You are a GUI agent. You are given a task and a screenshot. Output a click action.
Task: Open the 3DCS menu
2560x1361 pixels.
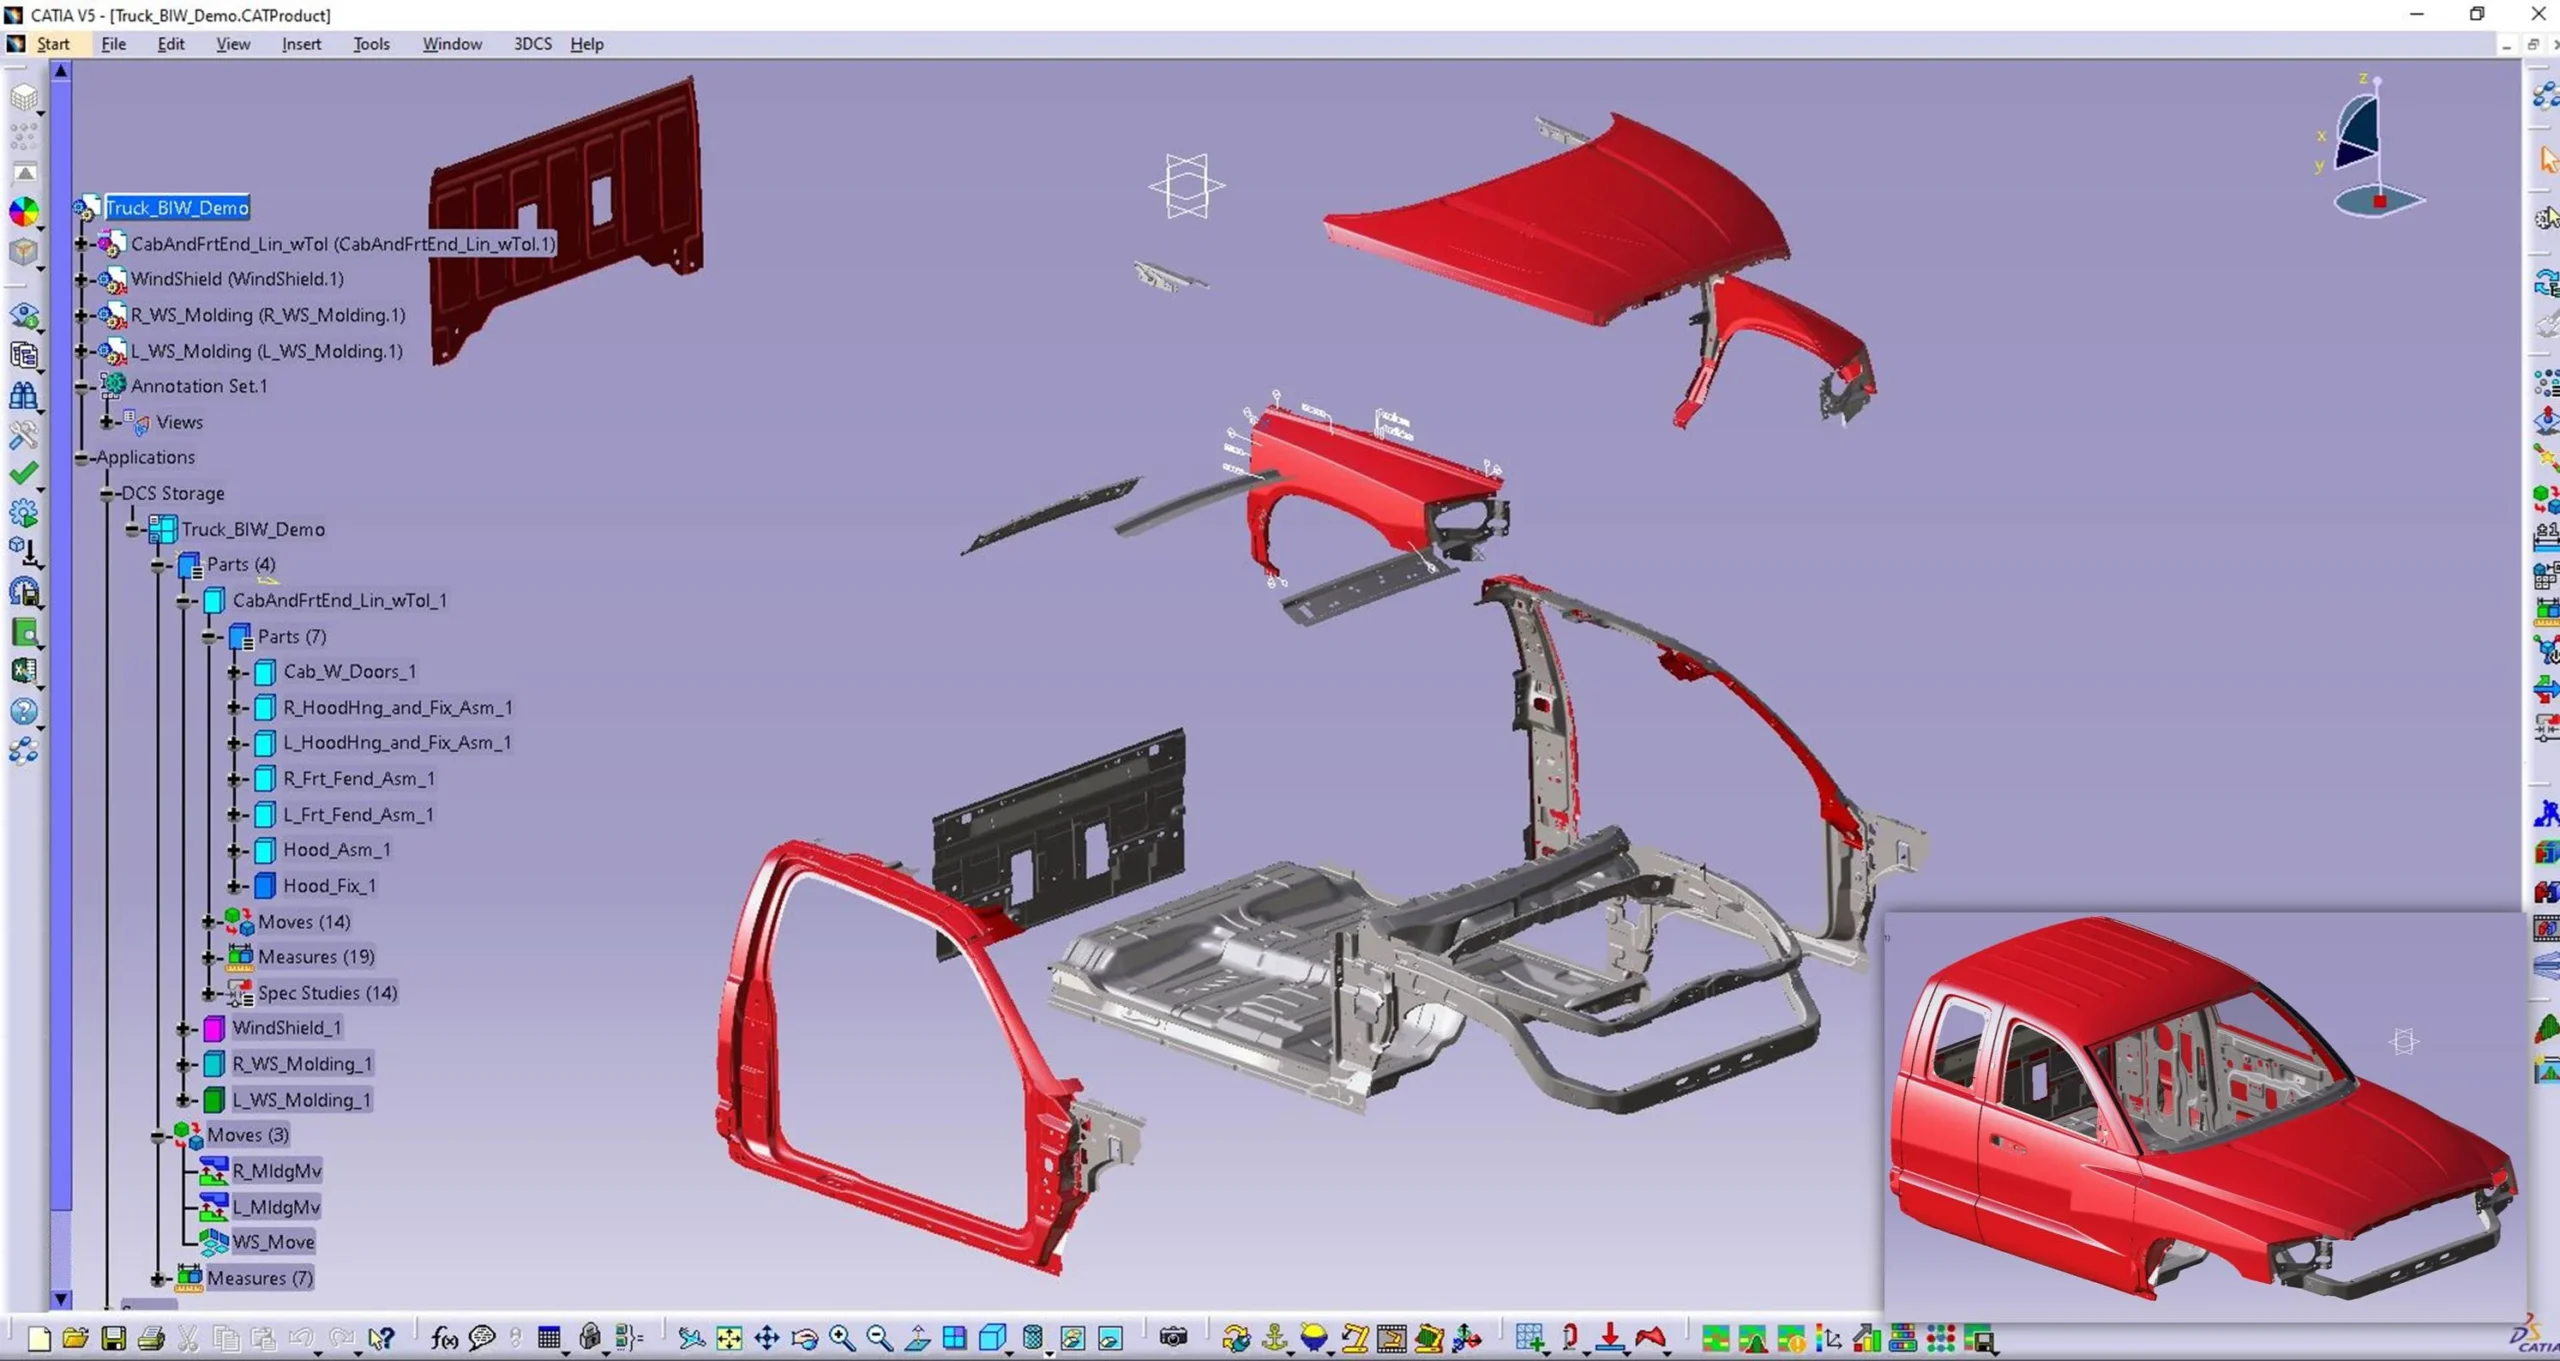(532, 44)
